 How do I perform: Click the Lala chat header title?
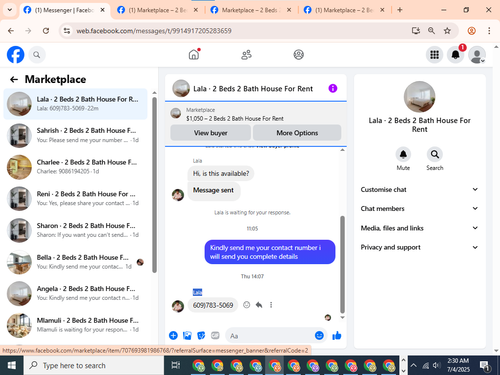click(253, 89)
